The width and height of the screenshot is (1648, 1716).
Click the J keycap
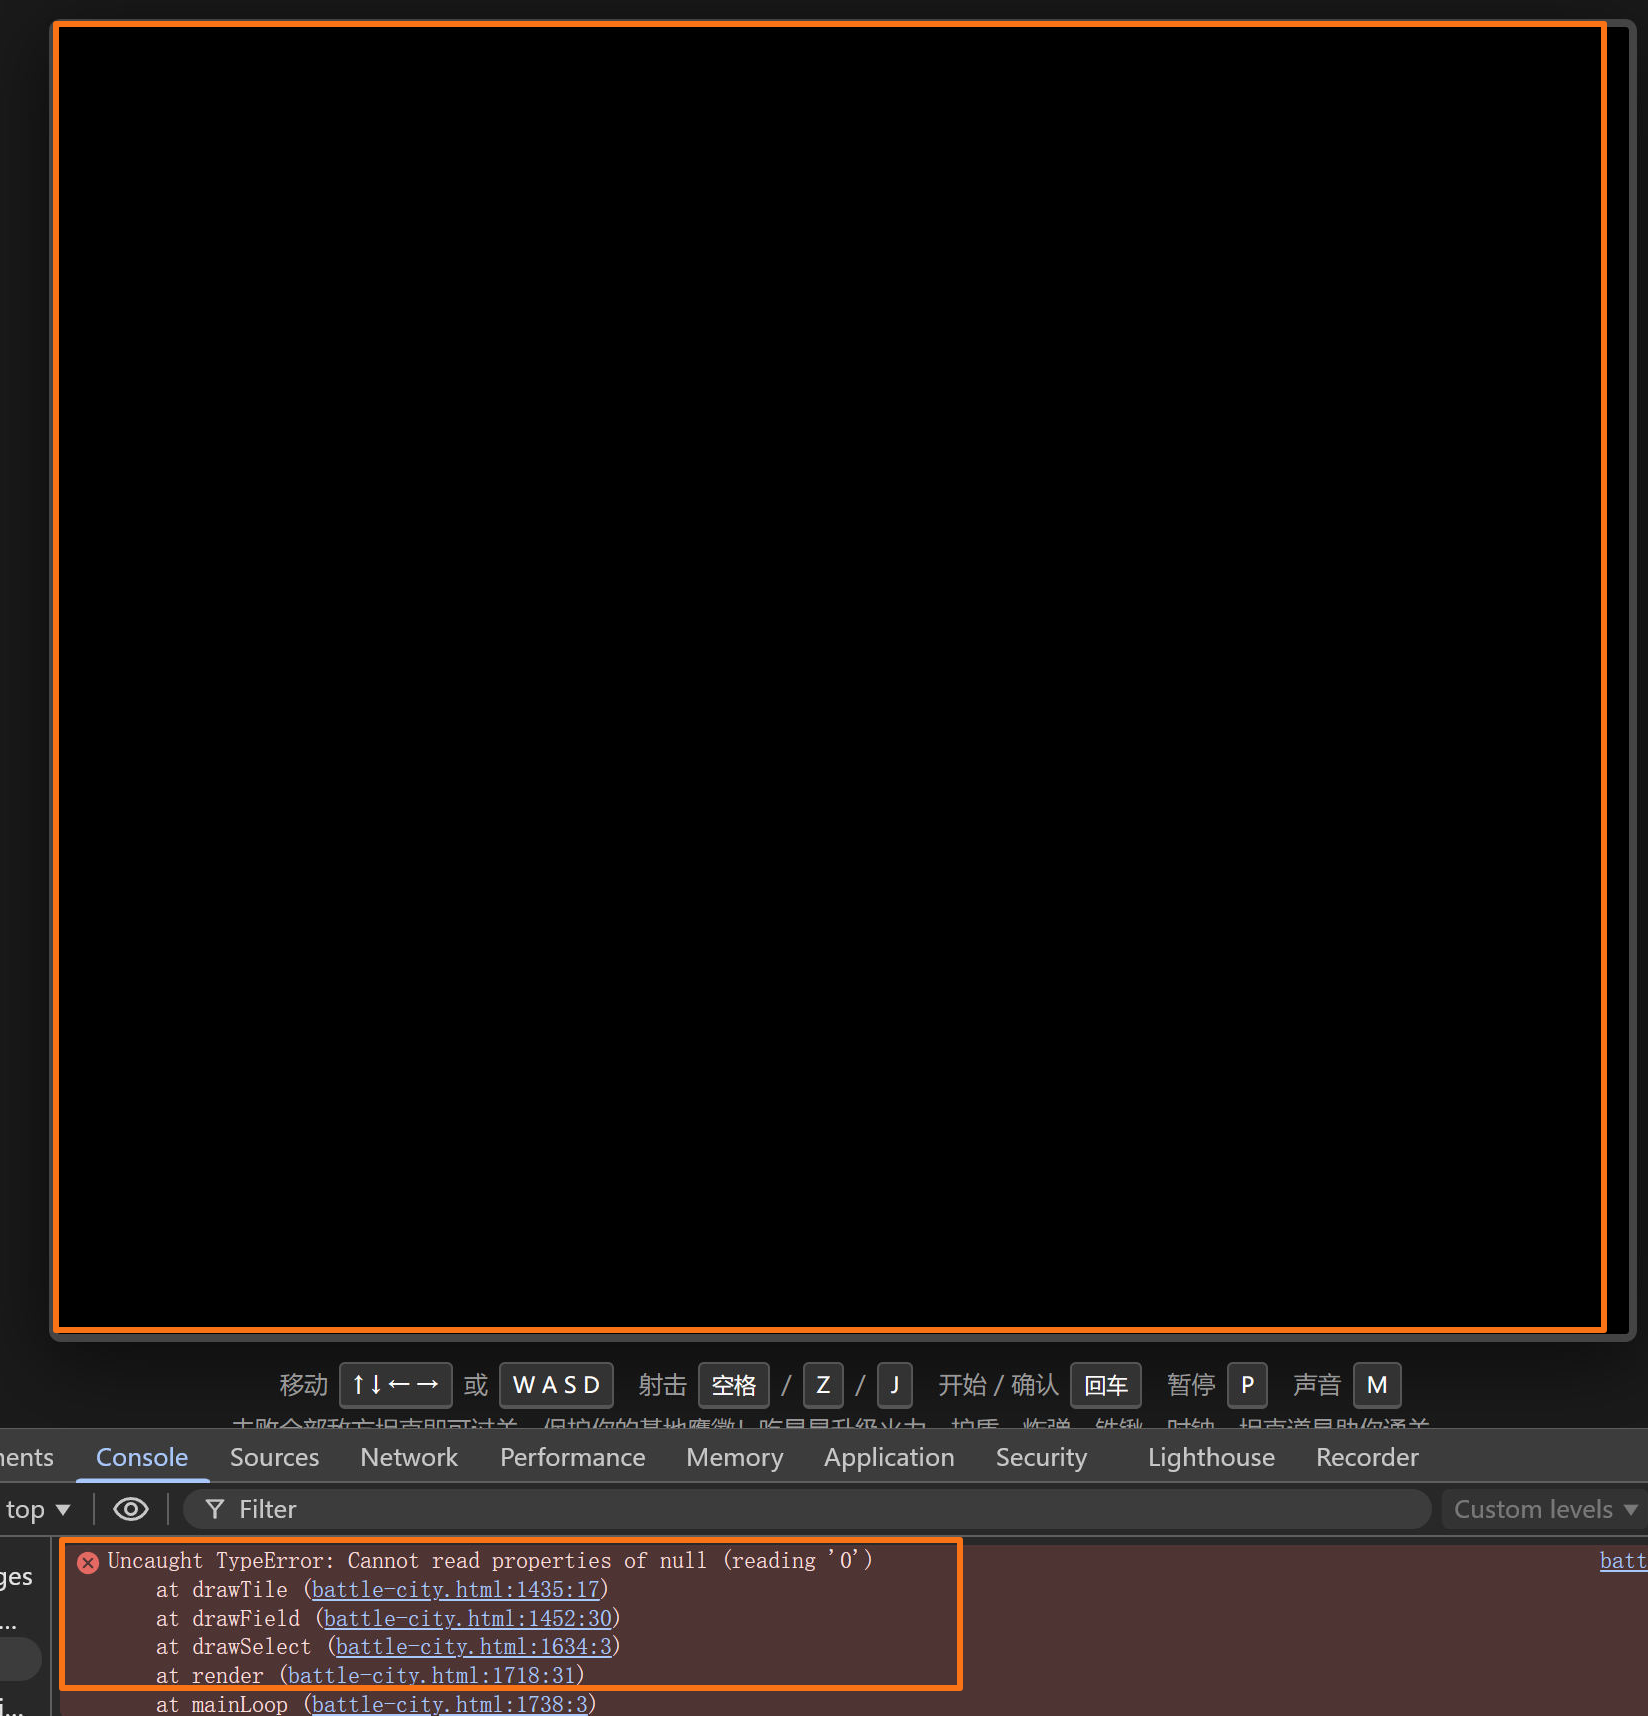point(895,1385)
